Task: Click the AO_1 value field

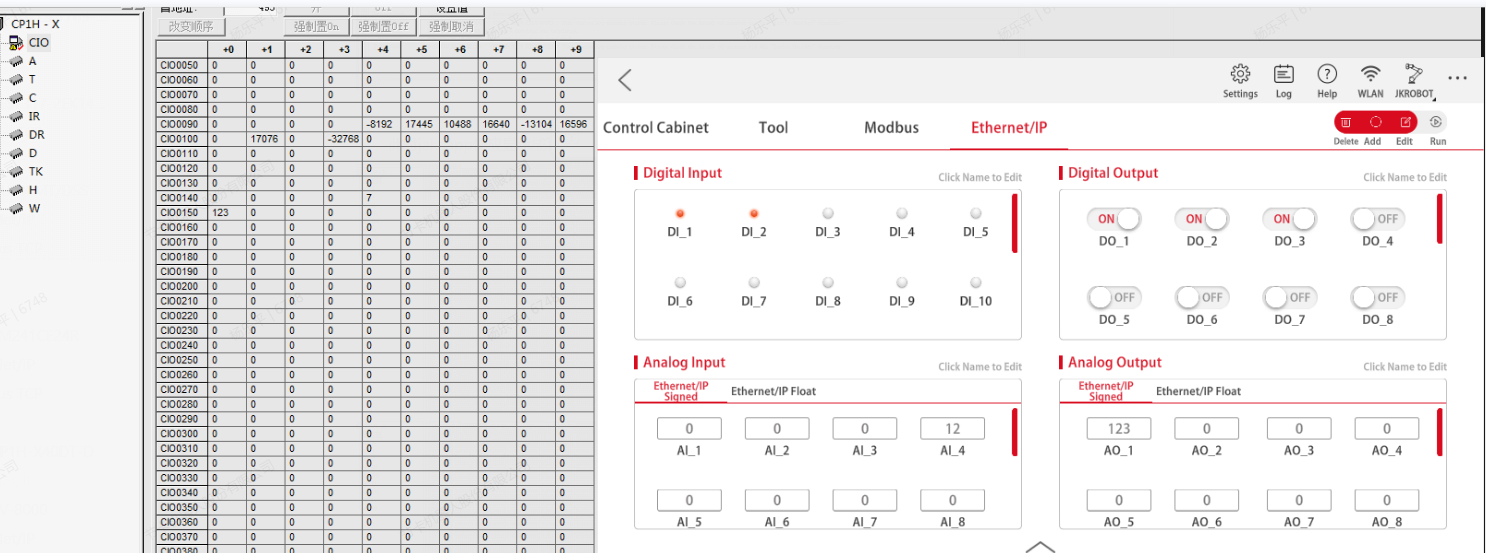Action: 1118,428
